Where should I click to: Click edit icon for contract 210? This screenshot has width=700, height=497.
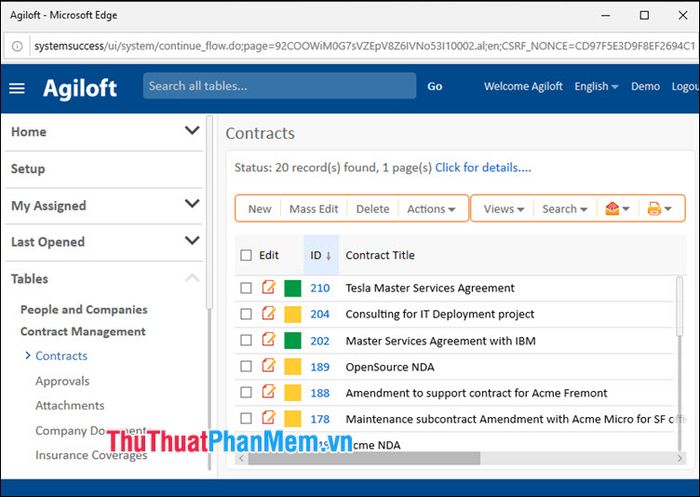(268, 288)
